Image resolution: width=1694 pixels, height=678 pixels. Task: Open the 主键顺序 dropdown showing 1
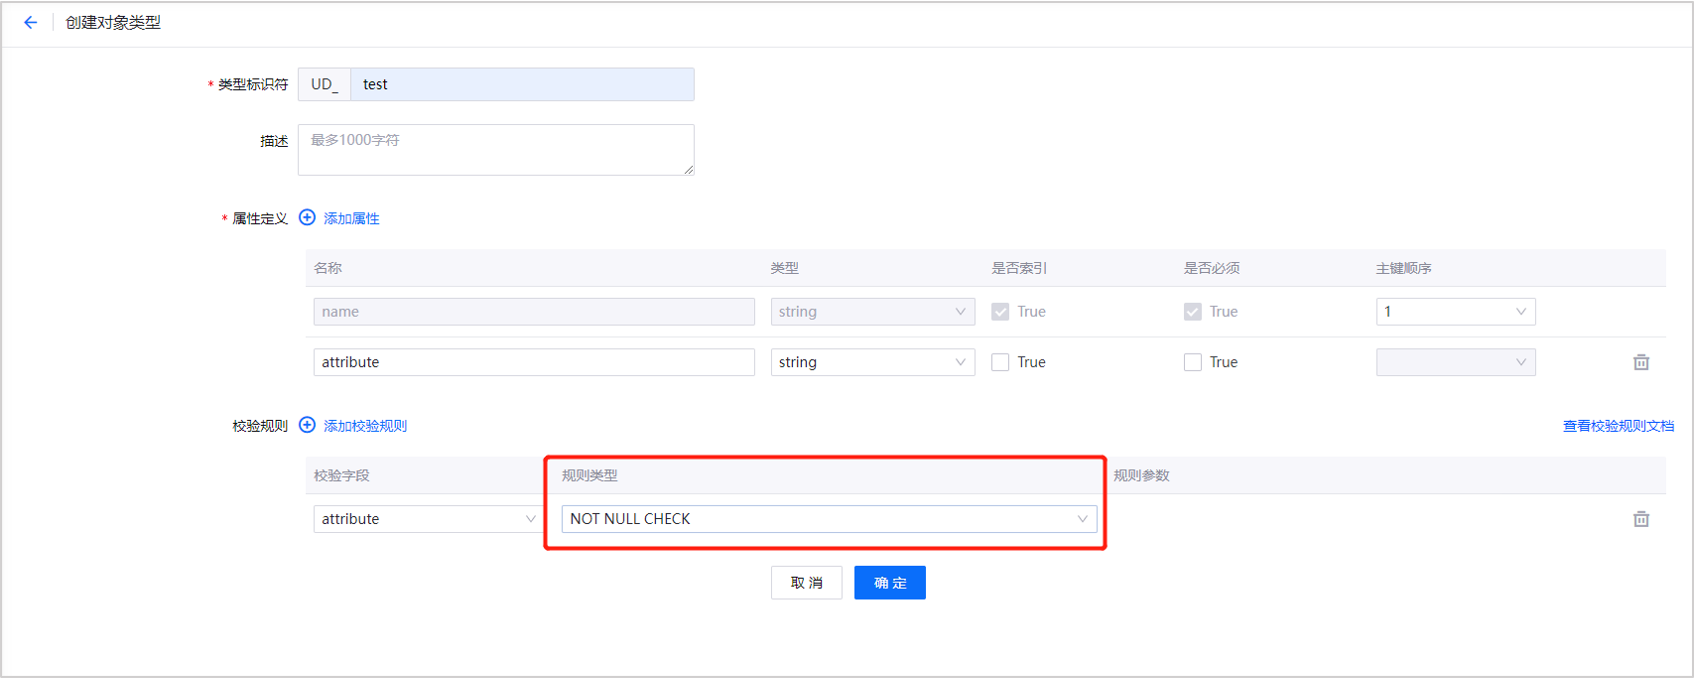pos(1455,312)
